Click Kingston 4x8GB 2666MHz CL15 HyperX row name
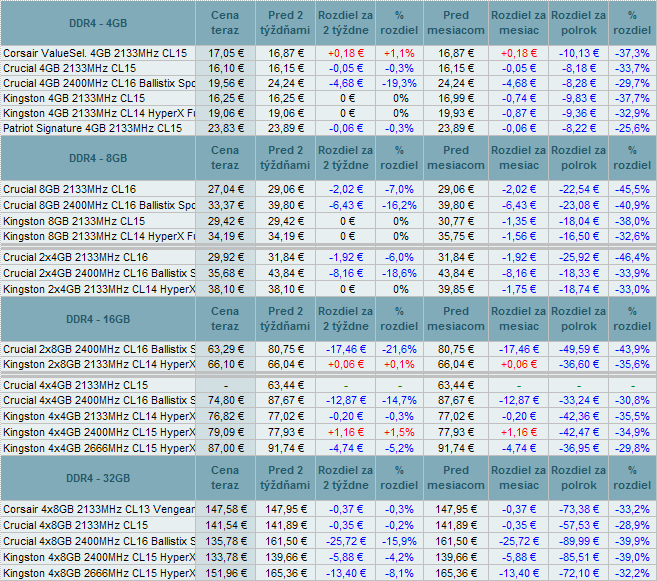Image resolution: width=657 pixels, height=581 pixels. [98, 573]
